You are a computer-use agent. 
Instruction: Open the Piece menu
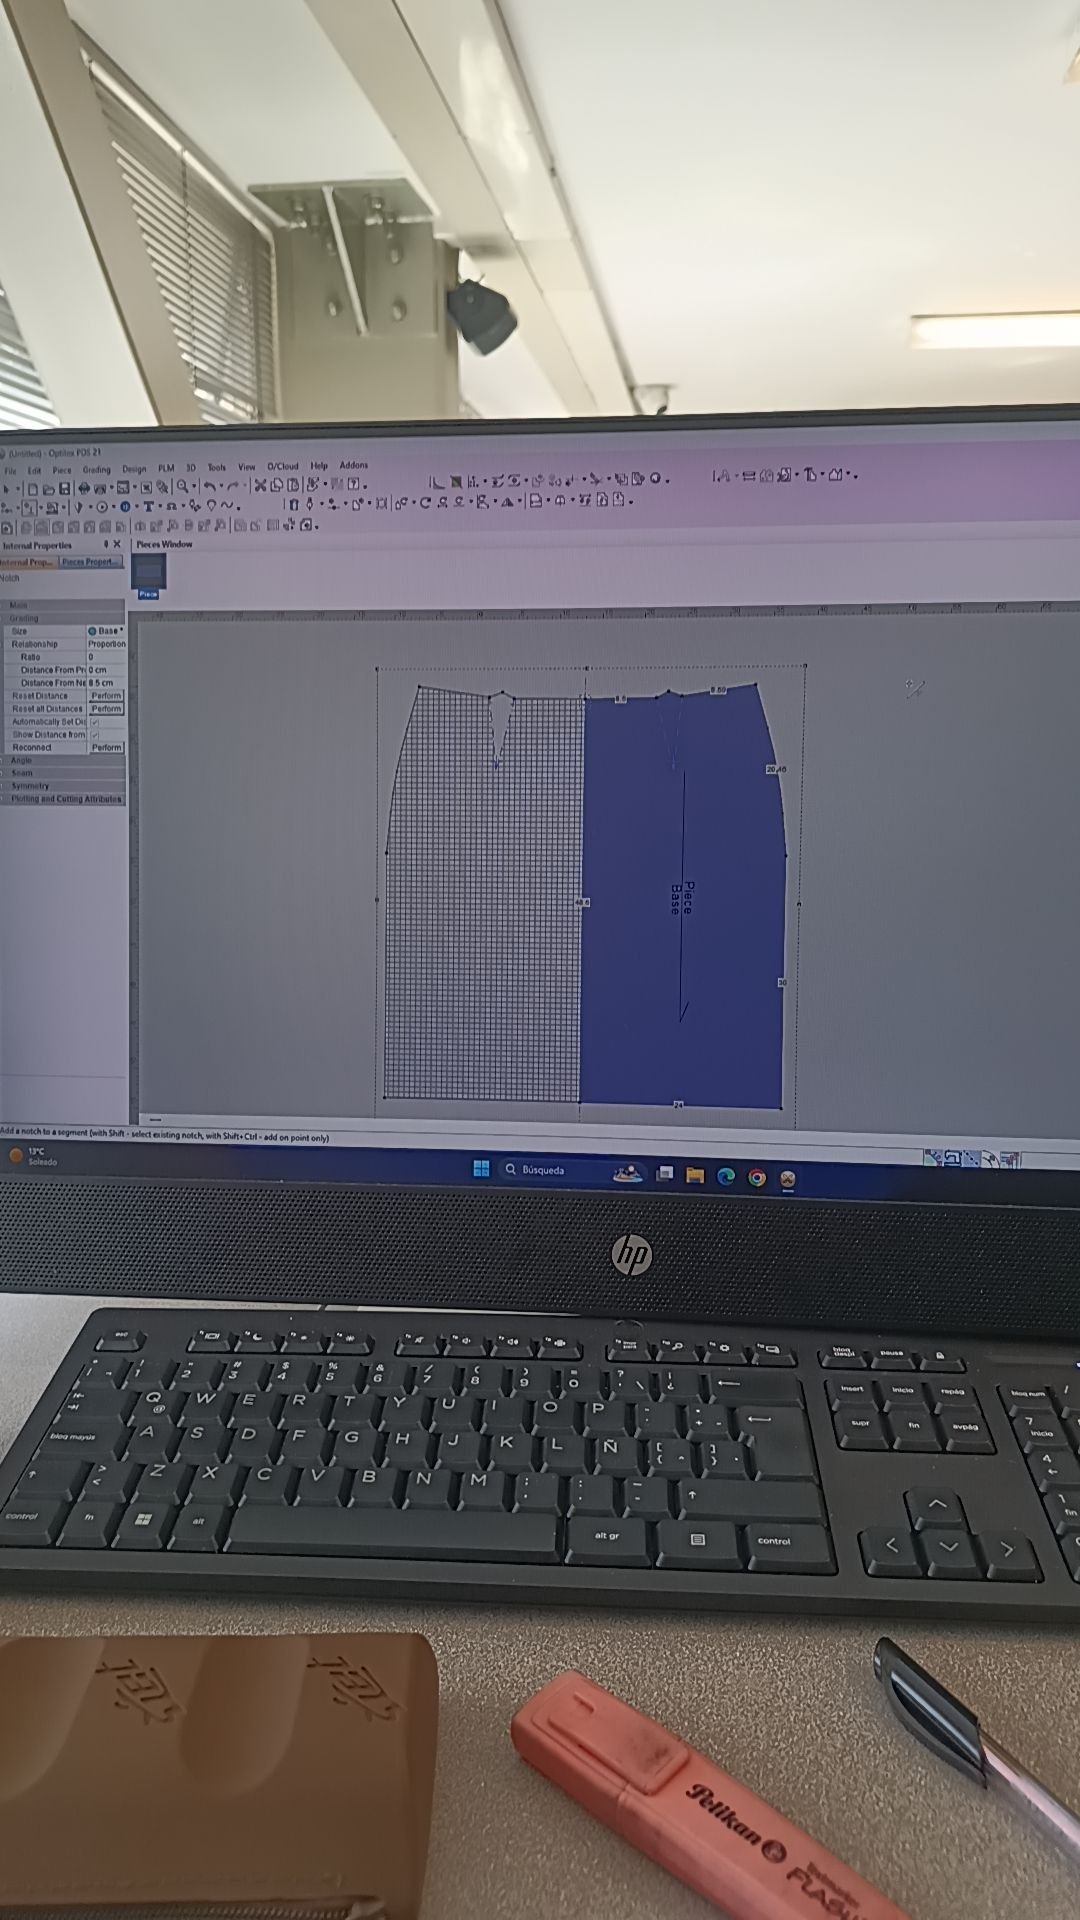(x=62, y=470)
